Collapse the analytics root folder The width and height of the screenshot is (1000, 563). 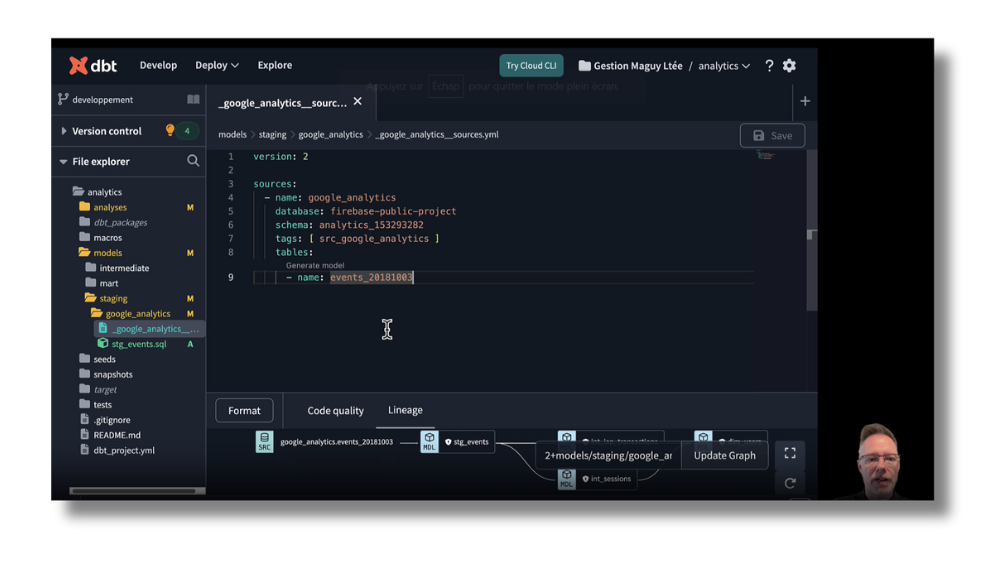(x=97, y=192)
